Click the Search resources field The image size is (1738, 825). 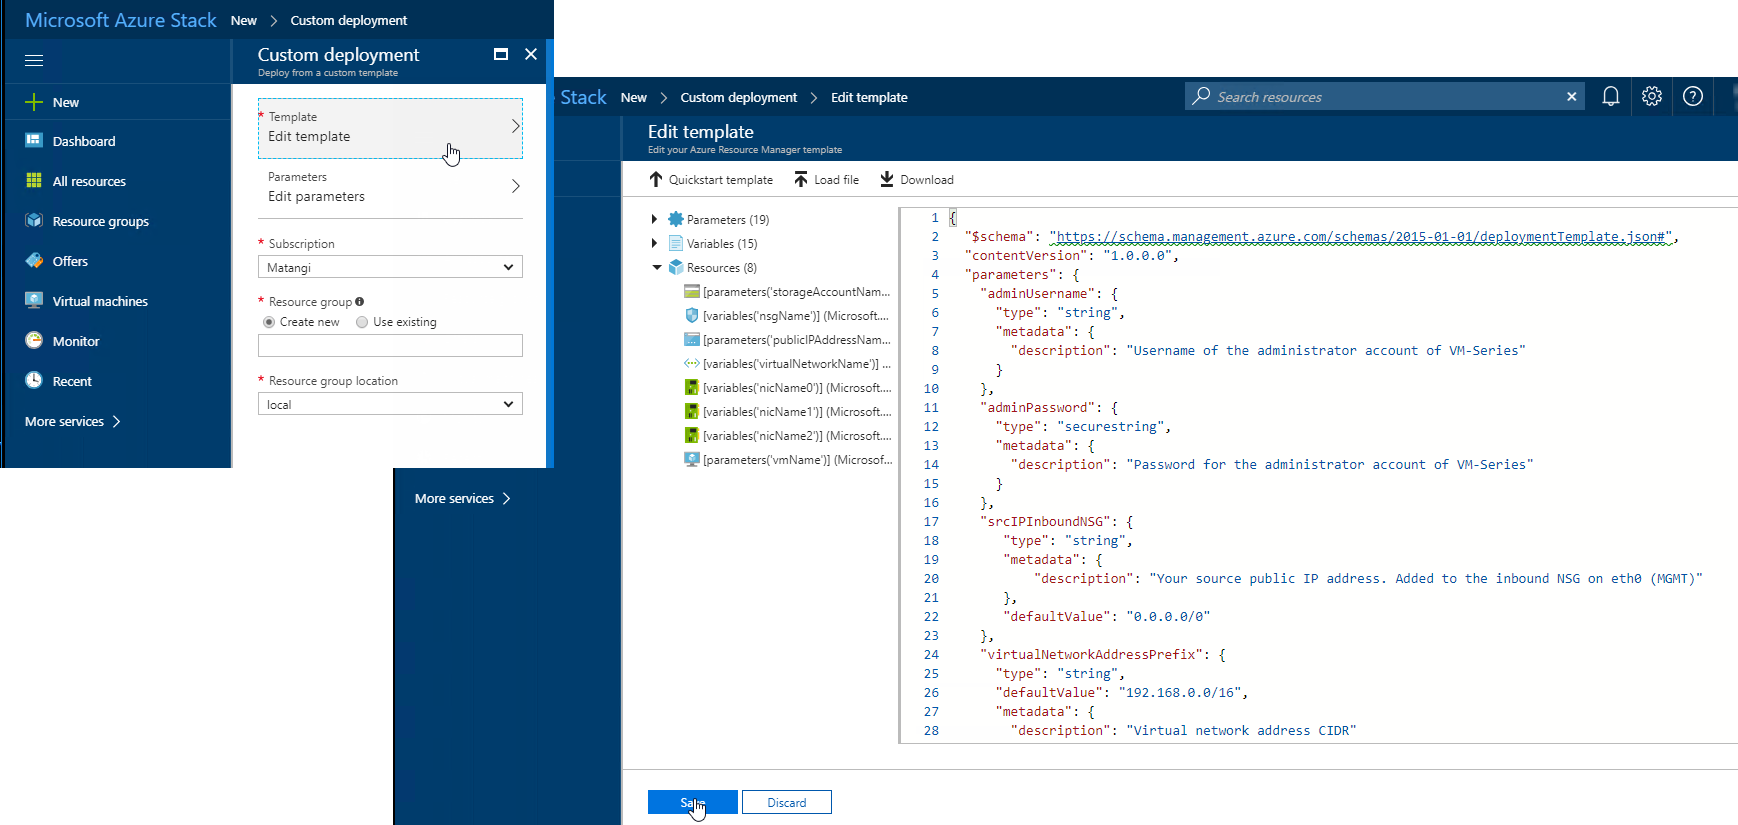pyautogui.click(x=1384, y=97)
